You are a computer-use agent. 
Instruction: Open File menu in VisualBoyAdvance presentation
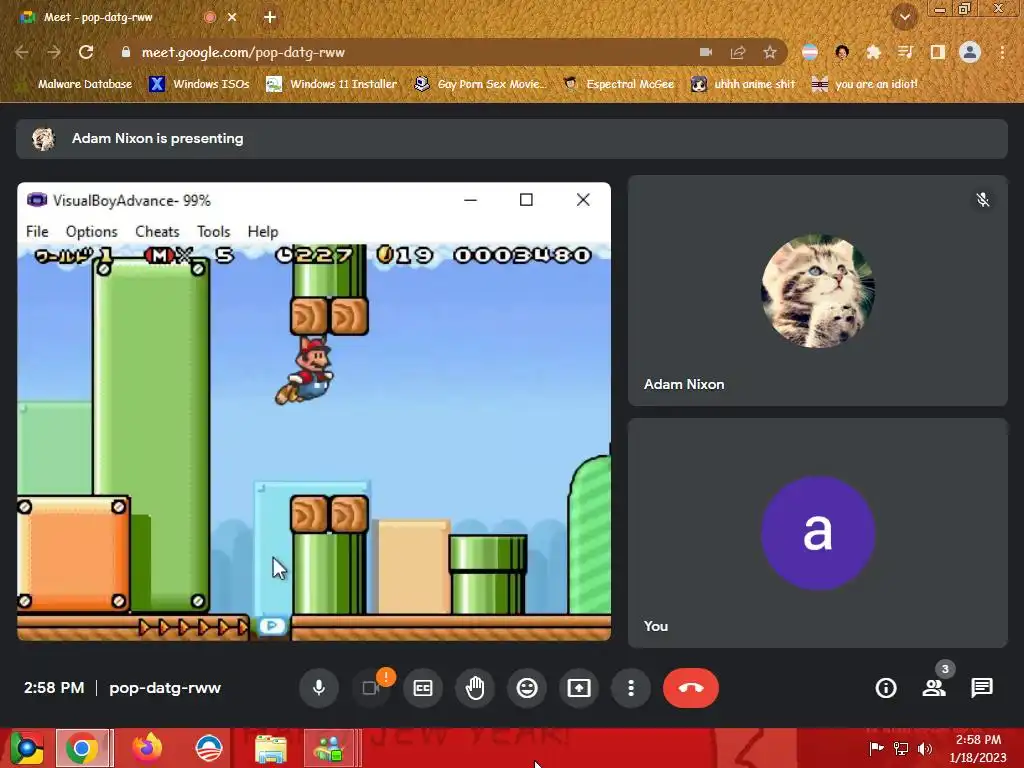[37, 232]
